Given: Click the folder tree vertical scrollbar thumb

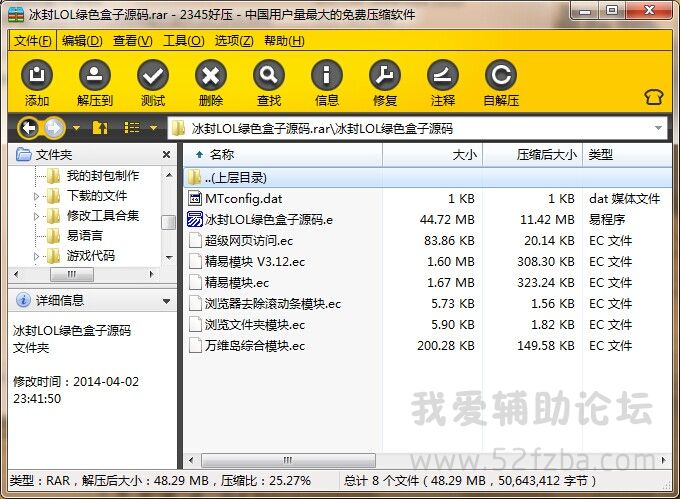Looking at the screenshot, I should (x=168, y=222).
